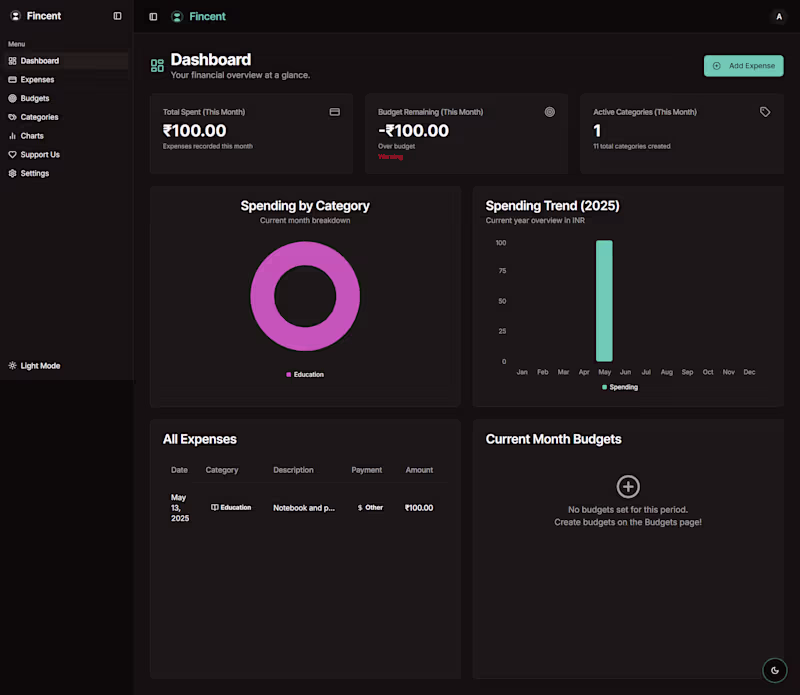Image resolution: width=800 pixels, height=695 pixels.
Task: Click the Add Expense button
Action: click(743, 66)
